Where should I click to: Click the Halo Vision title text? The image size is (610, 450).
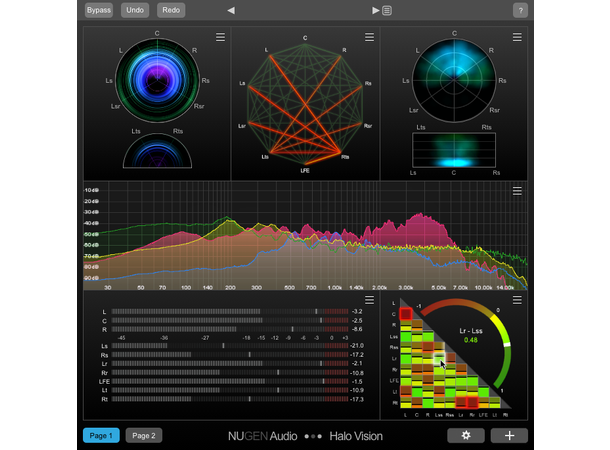(356, 436)
